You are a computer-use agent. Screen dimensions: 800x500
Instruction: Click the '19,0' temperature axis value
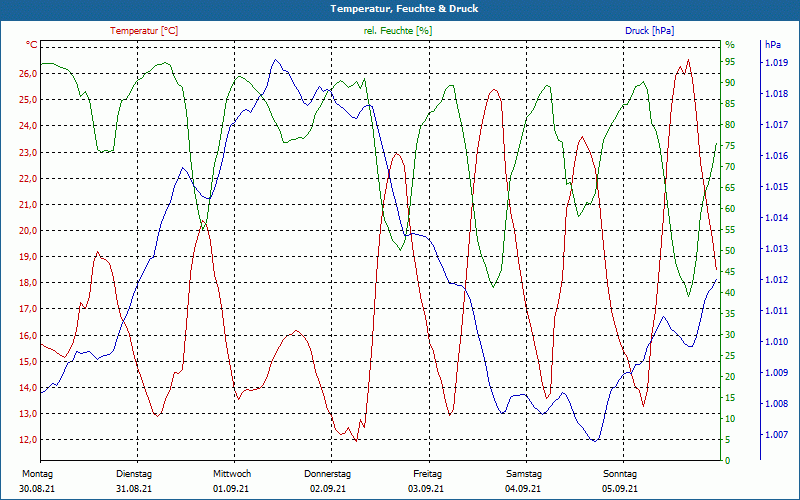coord(28,257)
